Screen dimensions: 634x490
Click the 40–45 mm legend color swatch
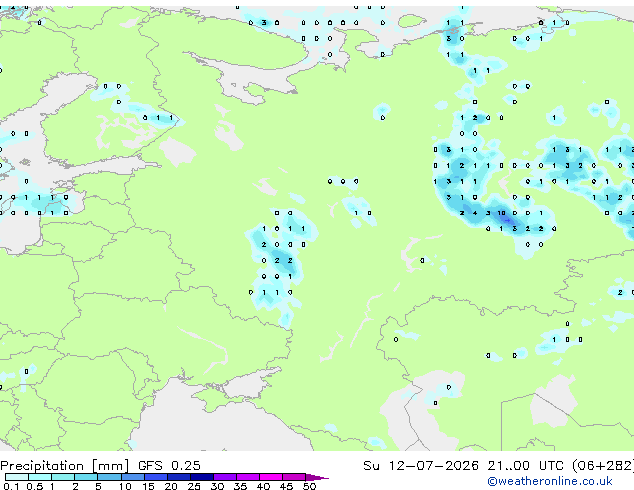(x=271, y=477)
